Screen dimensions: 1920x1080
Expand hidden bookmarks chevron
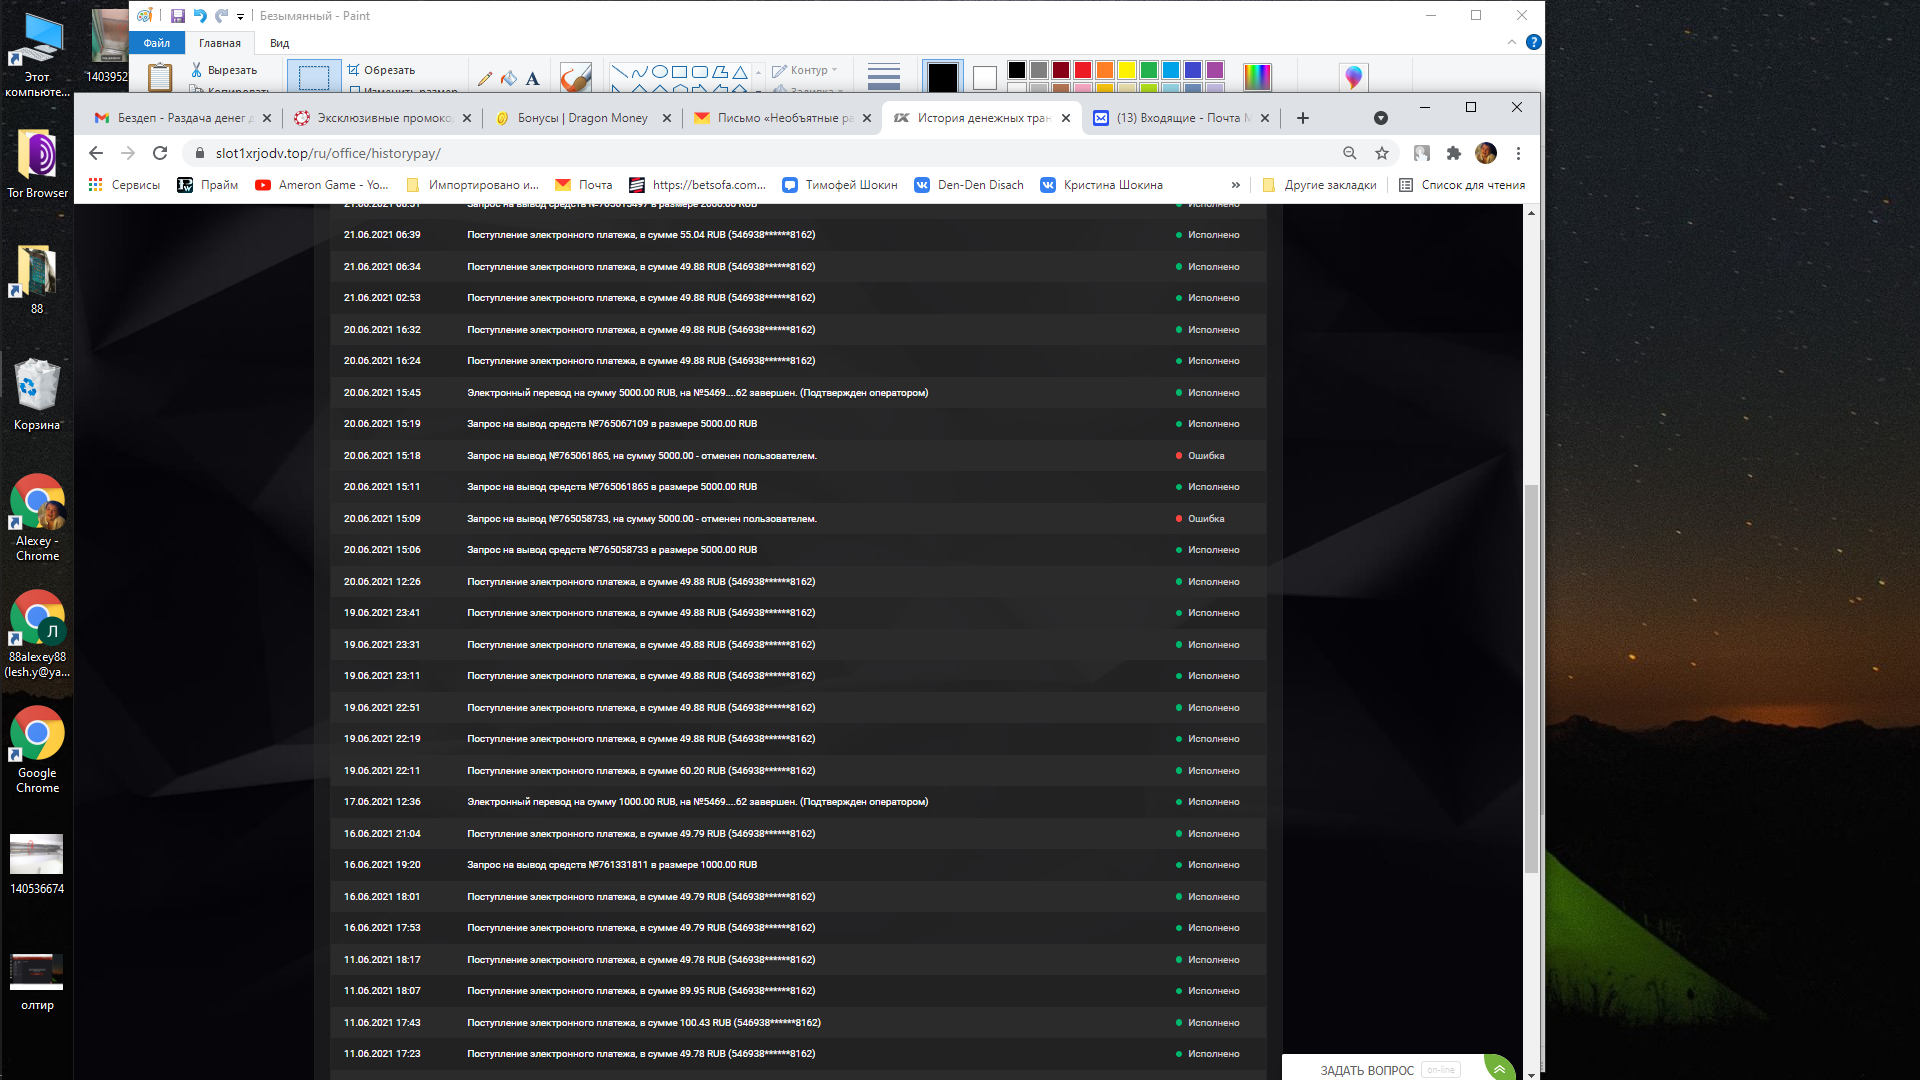click(x=1236, y=185)
